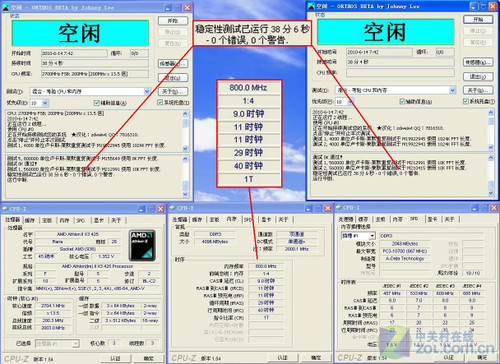Click ORTHOS title icon in right window
Screen dimensions: 500x364
coord(311,6)
